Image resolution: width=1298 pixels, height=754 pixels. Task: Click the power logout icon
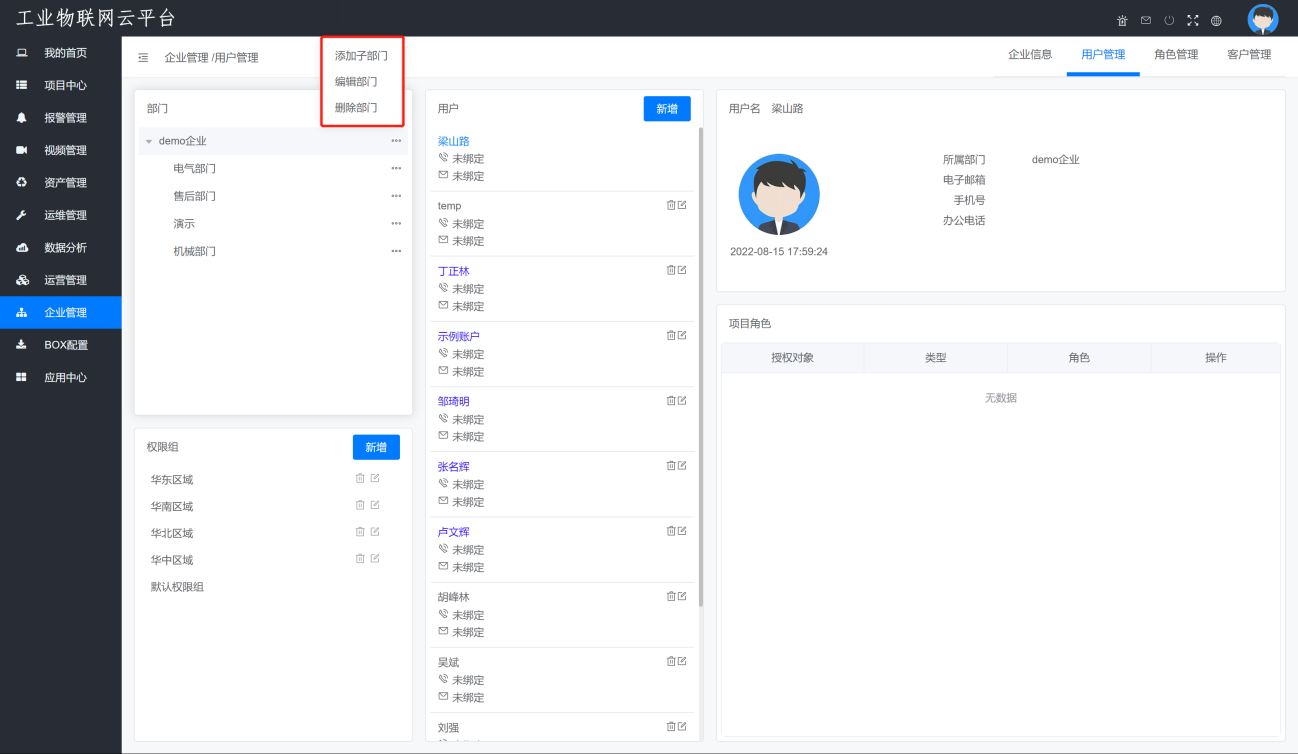[1169, 20]
